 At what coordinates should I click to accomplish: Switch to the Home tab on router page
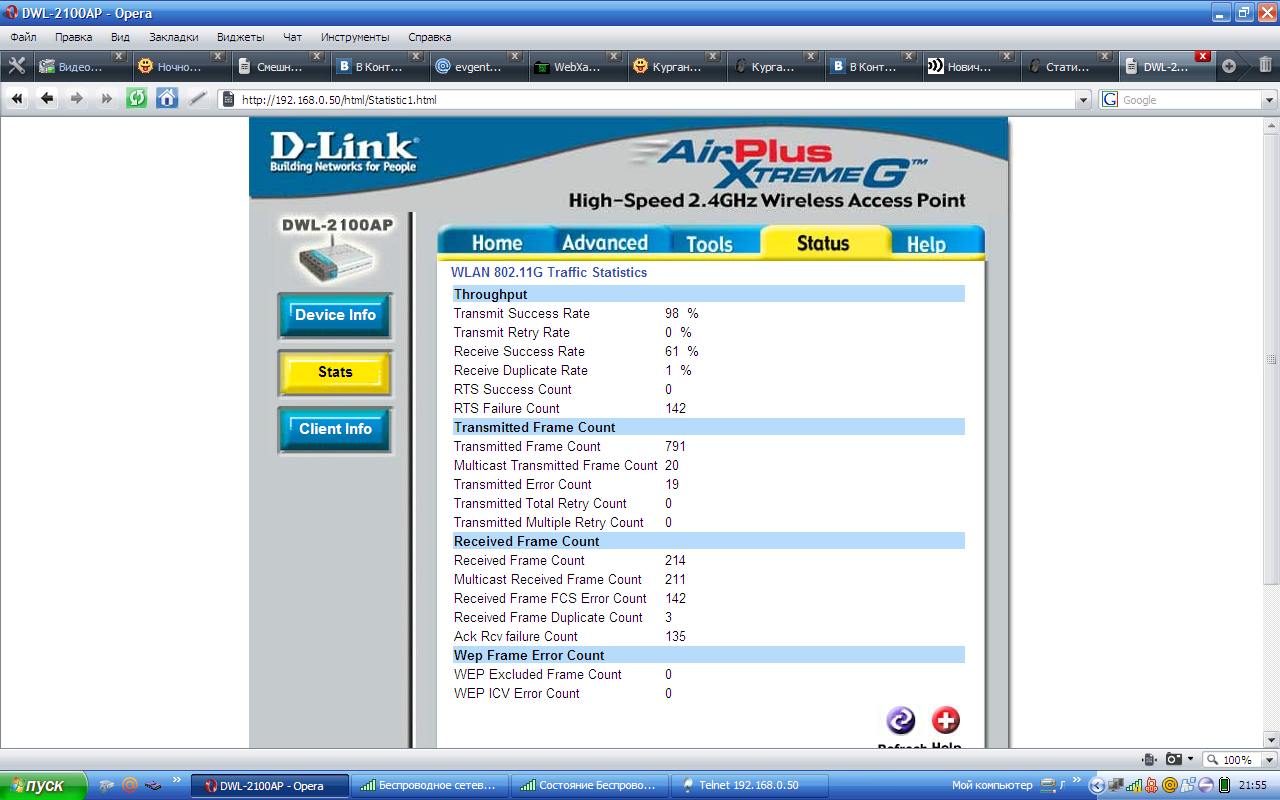496,243
